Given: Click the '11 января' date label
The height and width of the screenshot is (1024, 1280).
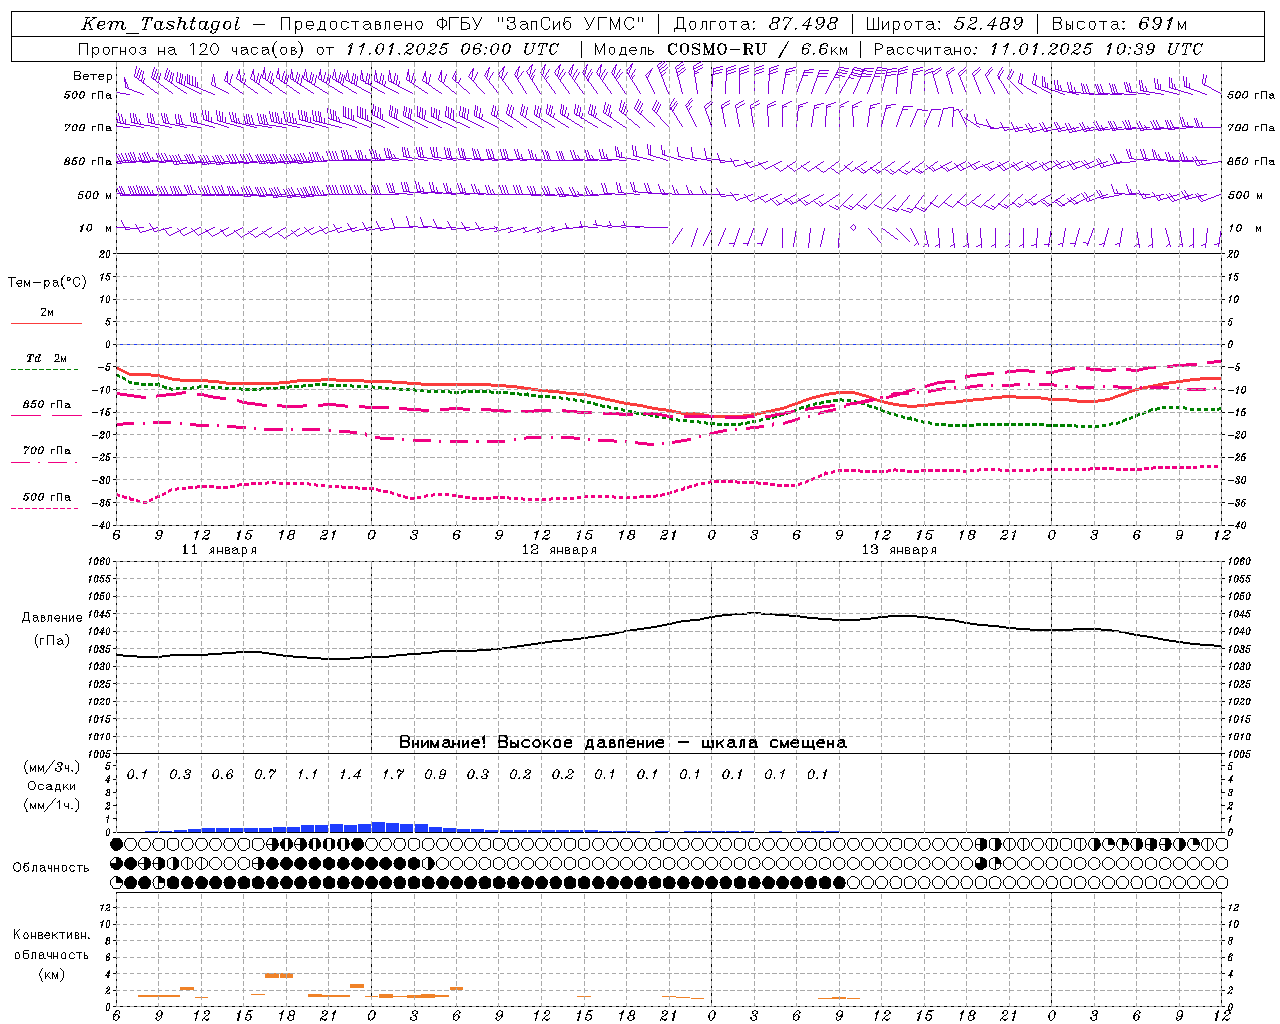Looking at the screenshot, I should [x=219, y=550].
